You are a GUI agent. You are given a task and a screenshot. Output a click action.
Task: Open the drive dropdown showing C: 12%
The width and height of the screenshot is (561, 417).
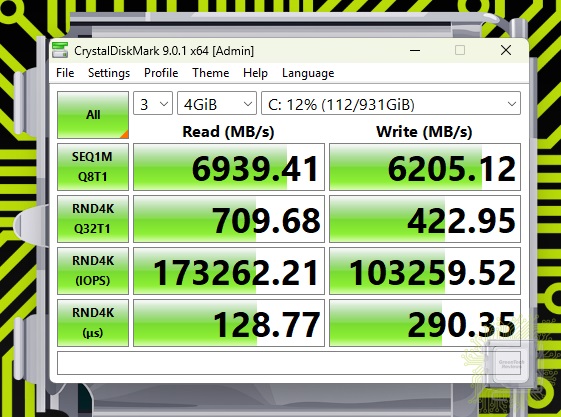tap(391, 103)
